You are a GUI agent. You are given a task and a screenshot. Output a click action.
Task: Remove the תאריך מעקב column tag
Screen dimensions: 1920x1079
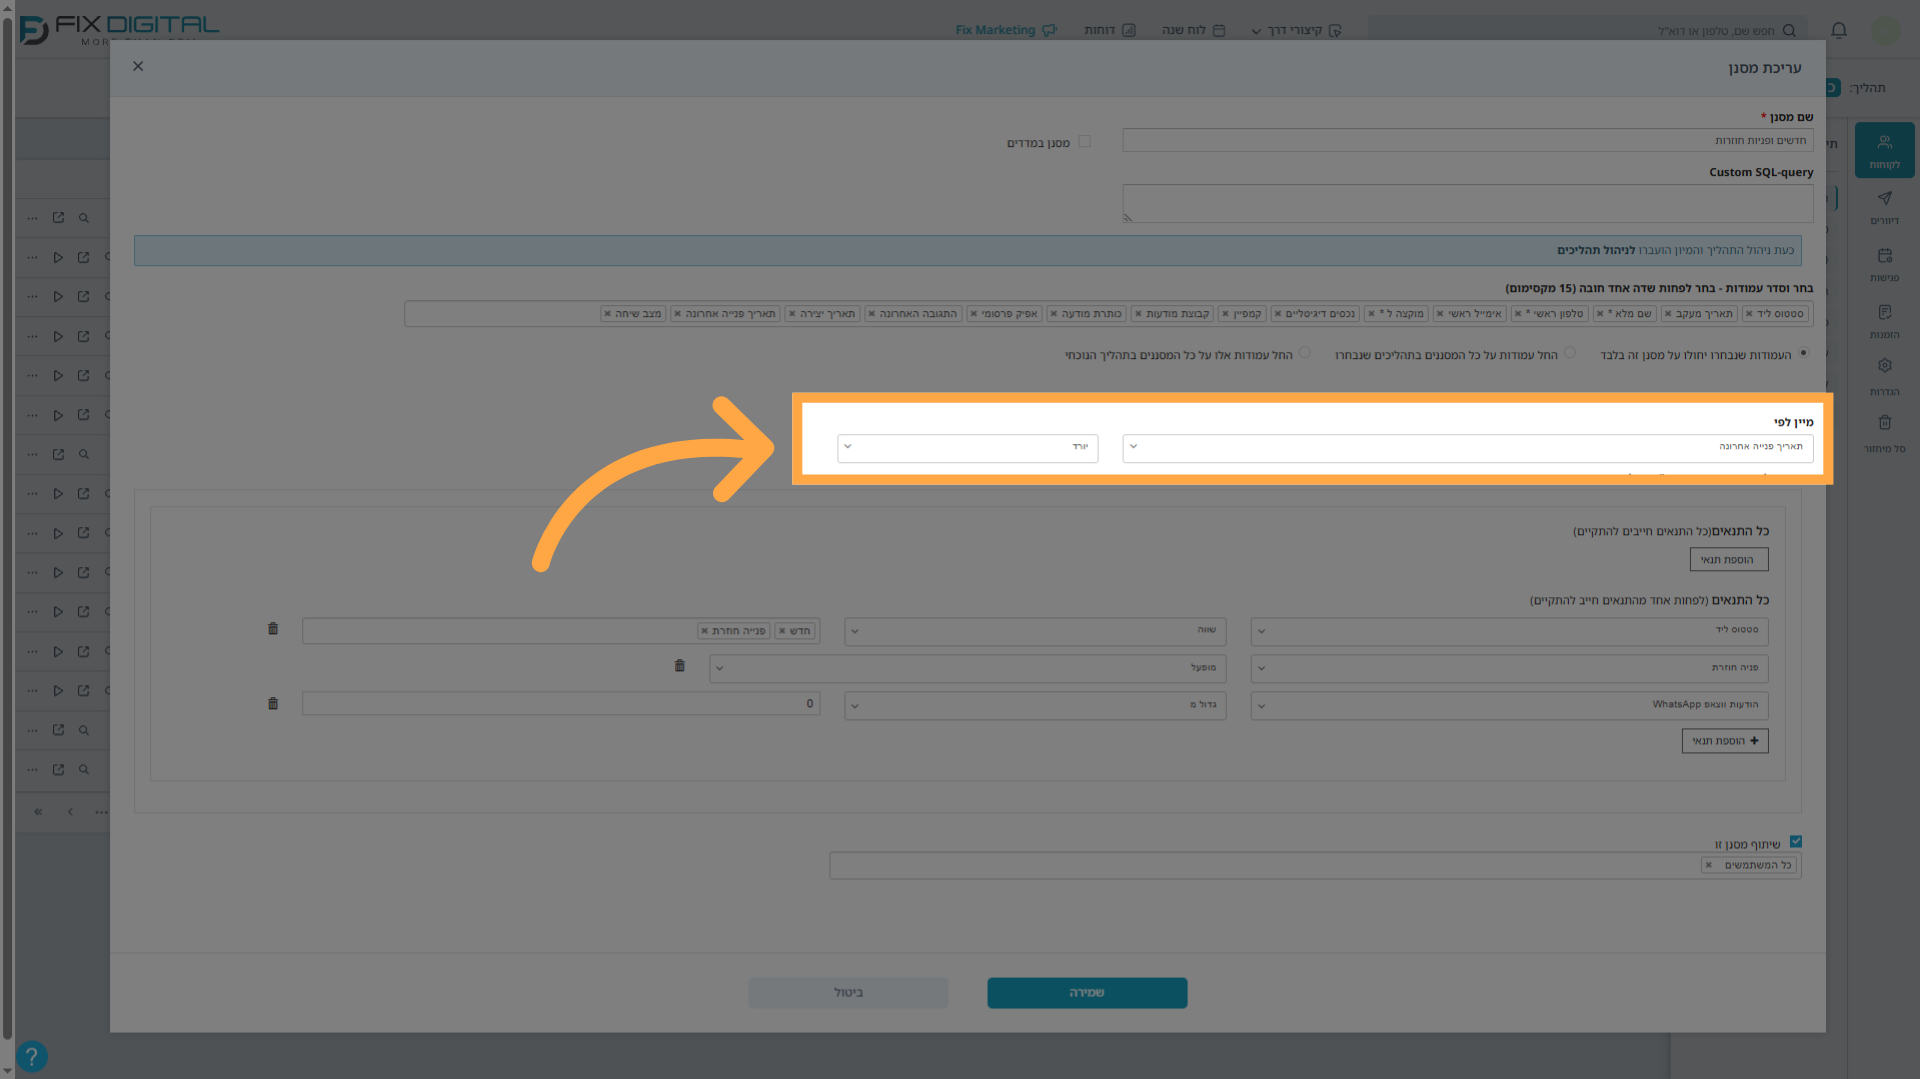click(1668, 314)
